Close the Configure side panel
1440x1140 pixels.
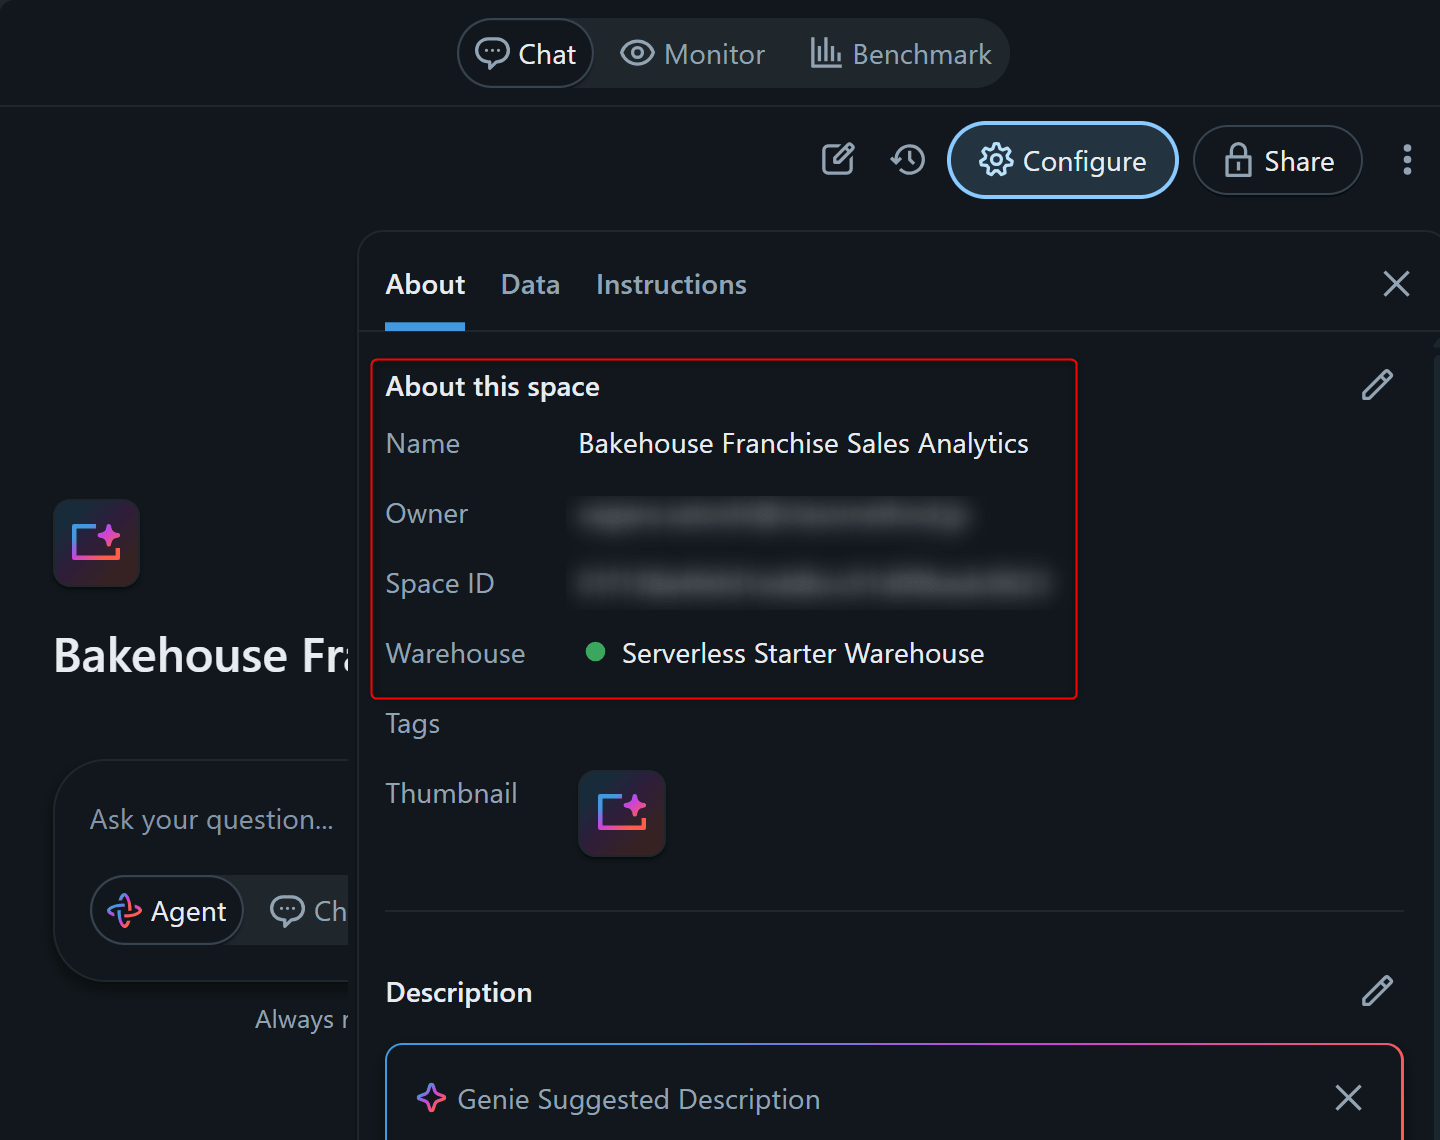coord(1396,284)
